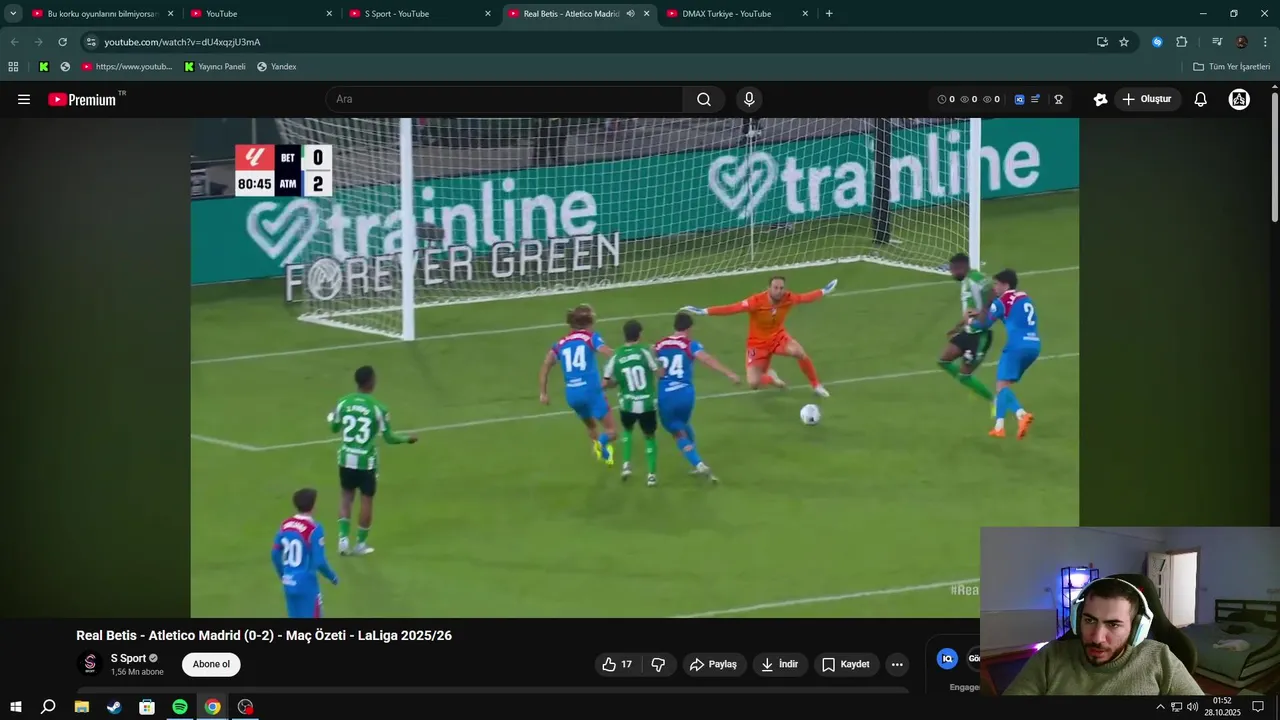Open the S Sport channel name link

pos(128,658)
